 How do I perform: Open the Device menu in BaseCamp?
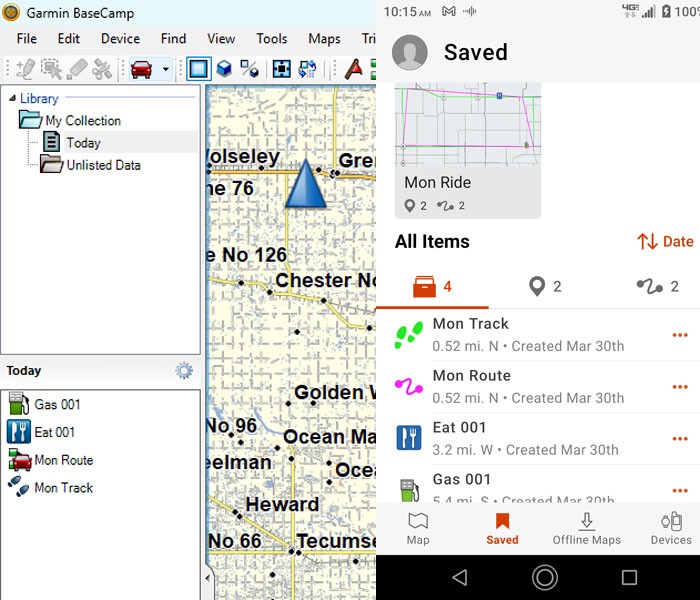click(x=121, y=39)
